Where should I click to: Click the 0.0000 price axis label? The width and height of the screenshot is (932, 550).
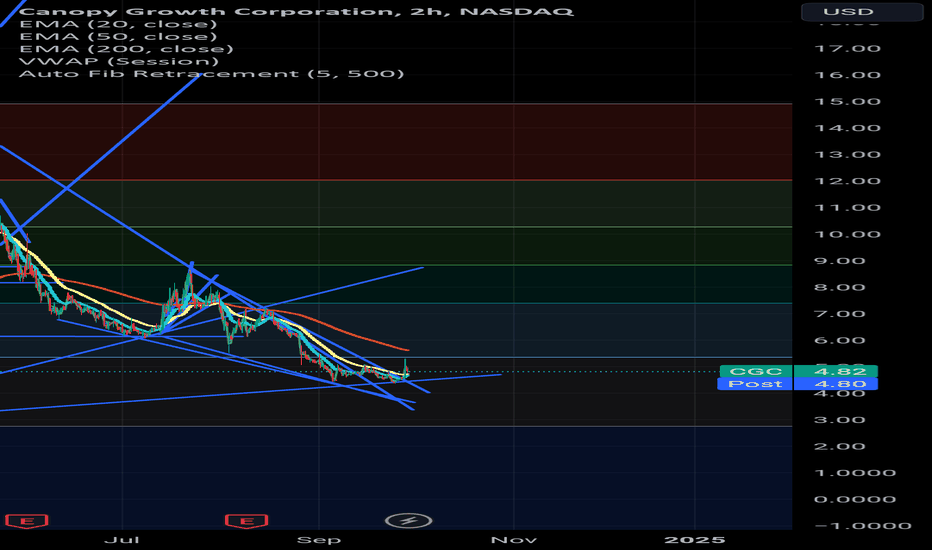click(x=855, y=500)
